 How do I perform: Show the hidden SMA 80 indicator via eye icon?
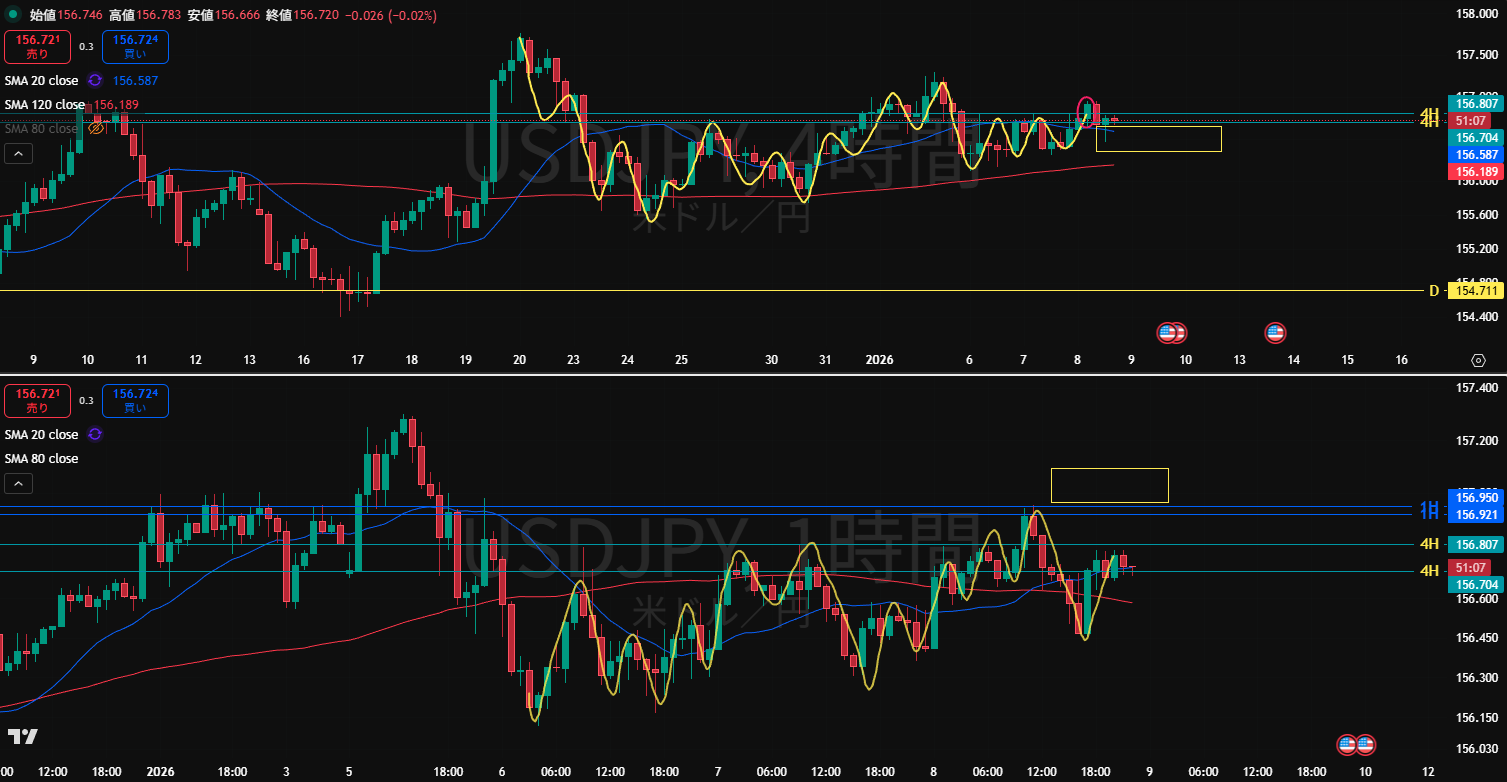point(96,129)
